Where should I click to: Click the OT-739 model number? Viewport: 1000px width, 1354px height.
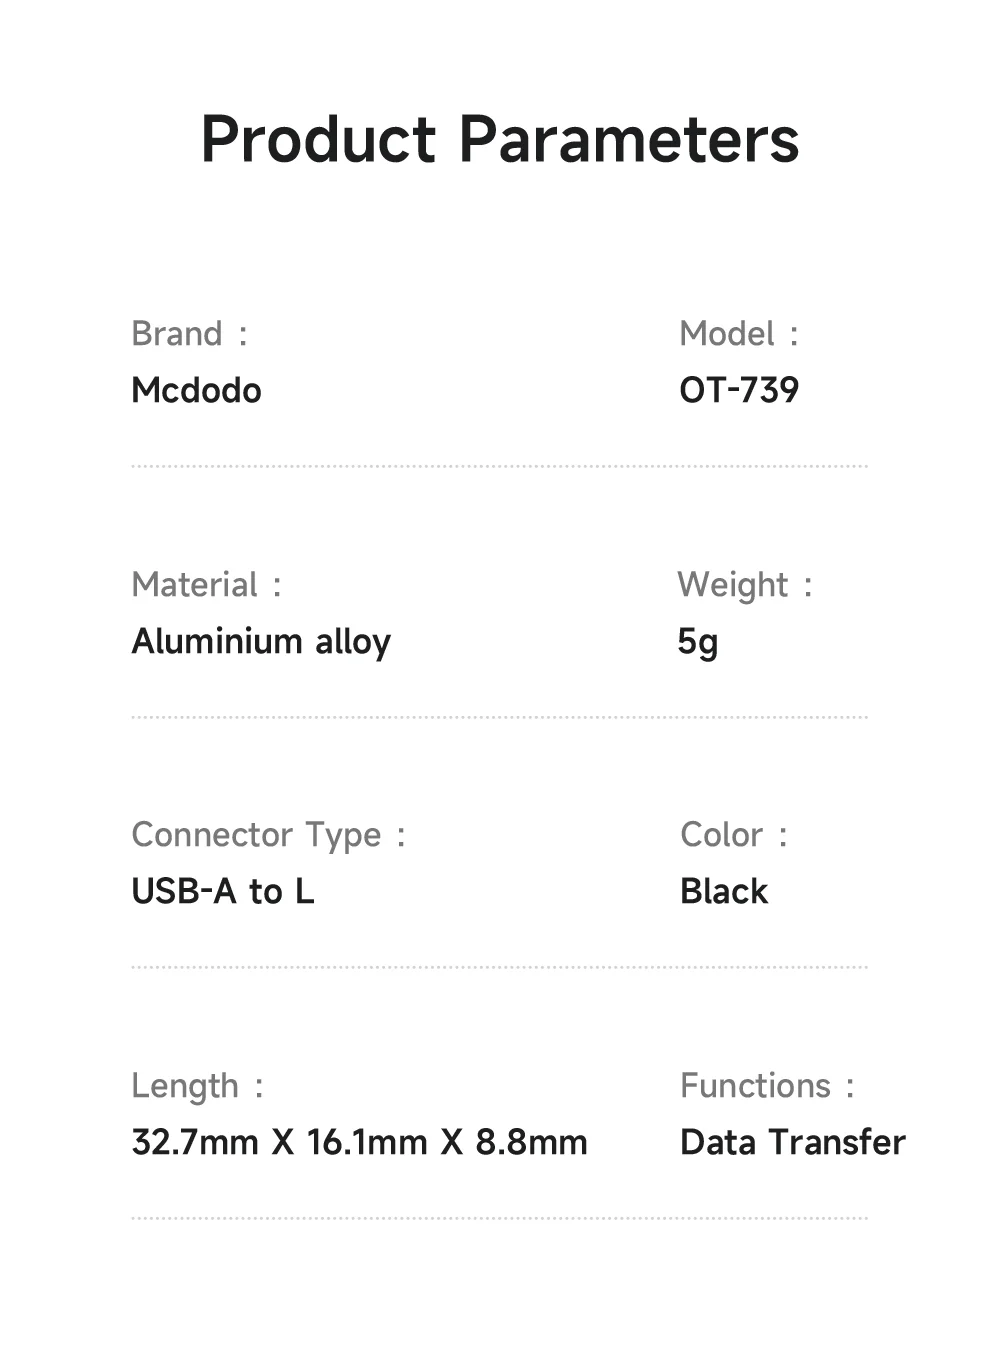(x=739, y=390)
